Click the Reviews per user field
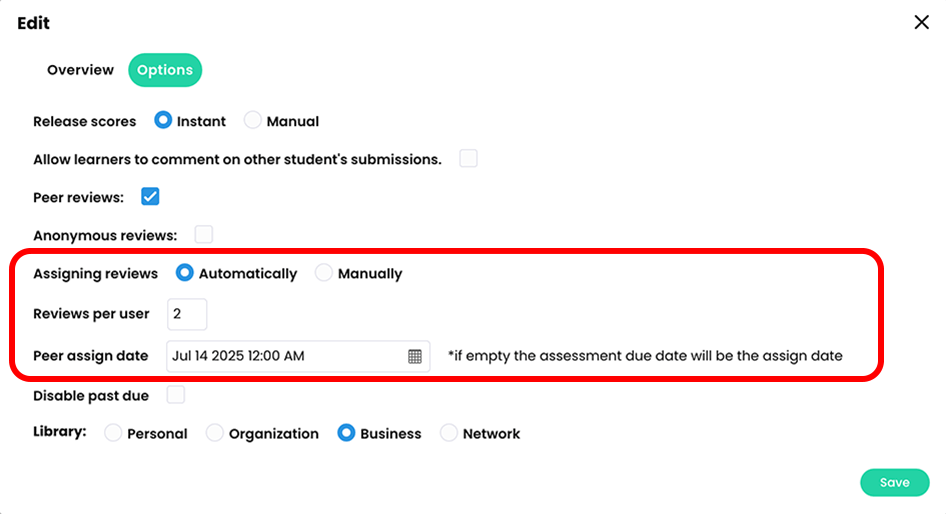 [187, 314]
